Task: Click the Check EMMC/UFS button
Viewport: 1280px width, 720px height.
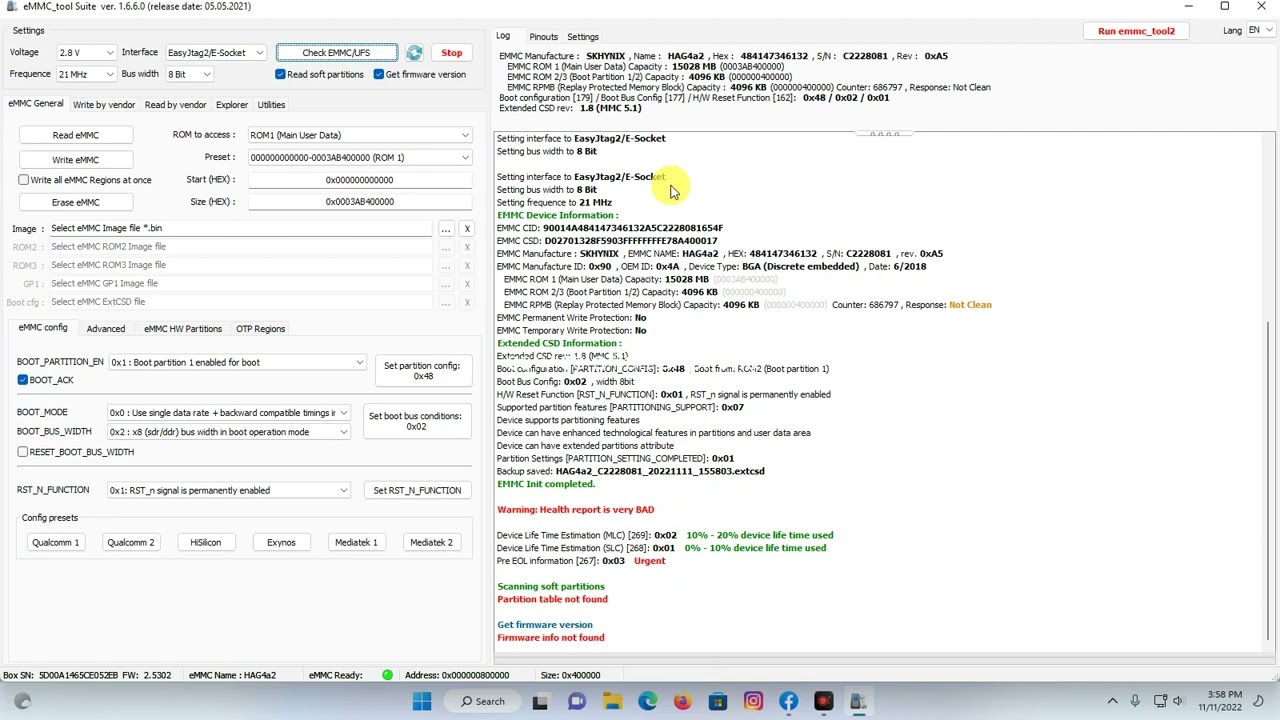Action: point(336,53)
